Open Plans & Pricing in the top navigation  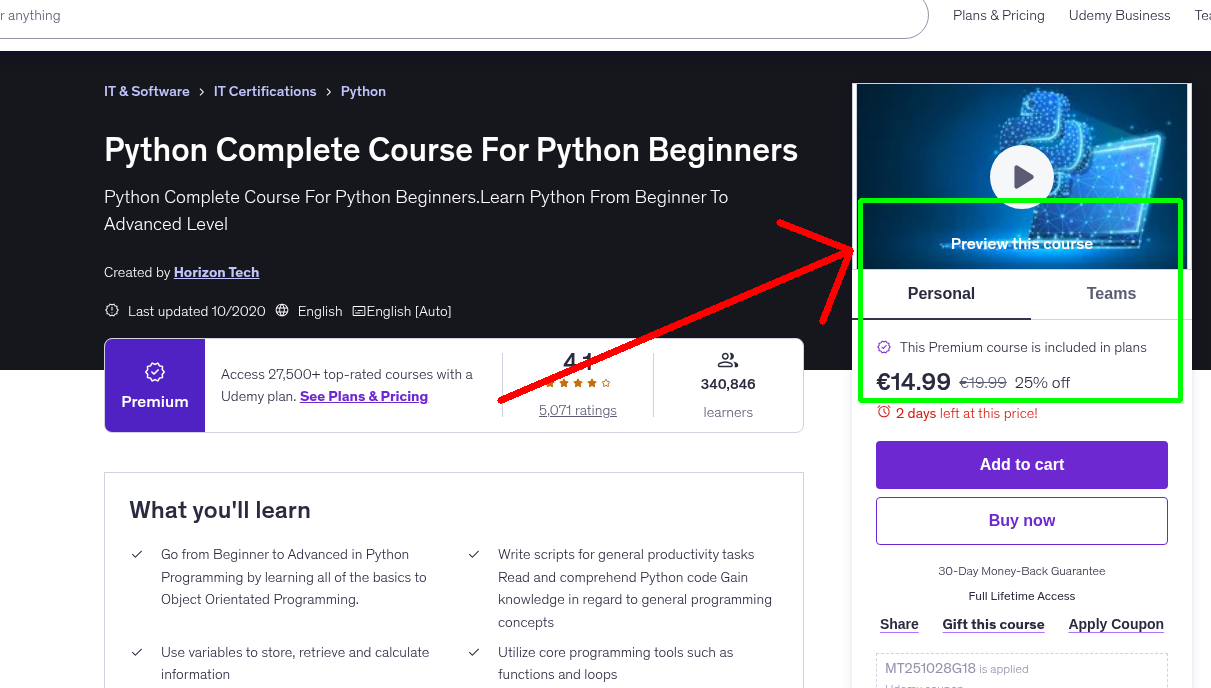pos(998,15)
